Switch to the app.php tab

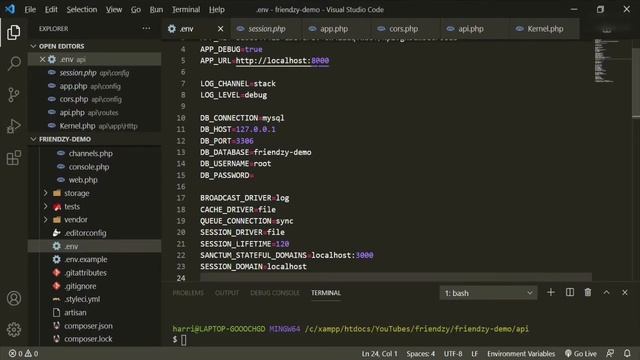tap(333, 29)
